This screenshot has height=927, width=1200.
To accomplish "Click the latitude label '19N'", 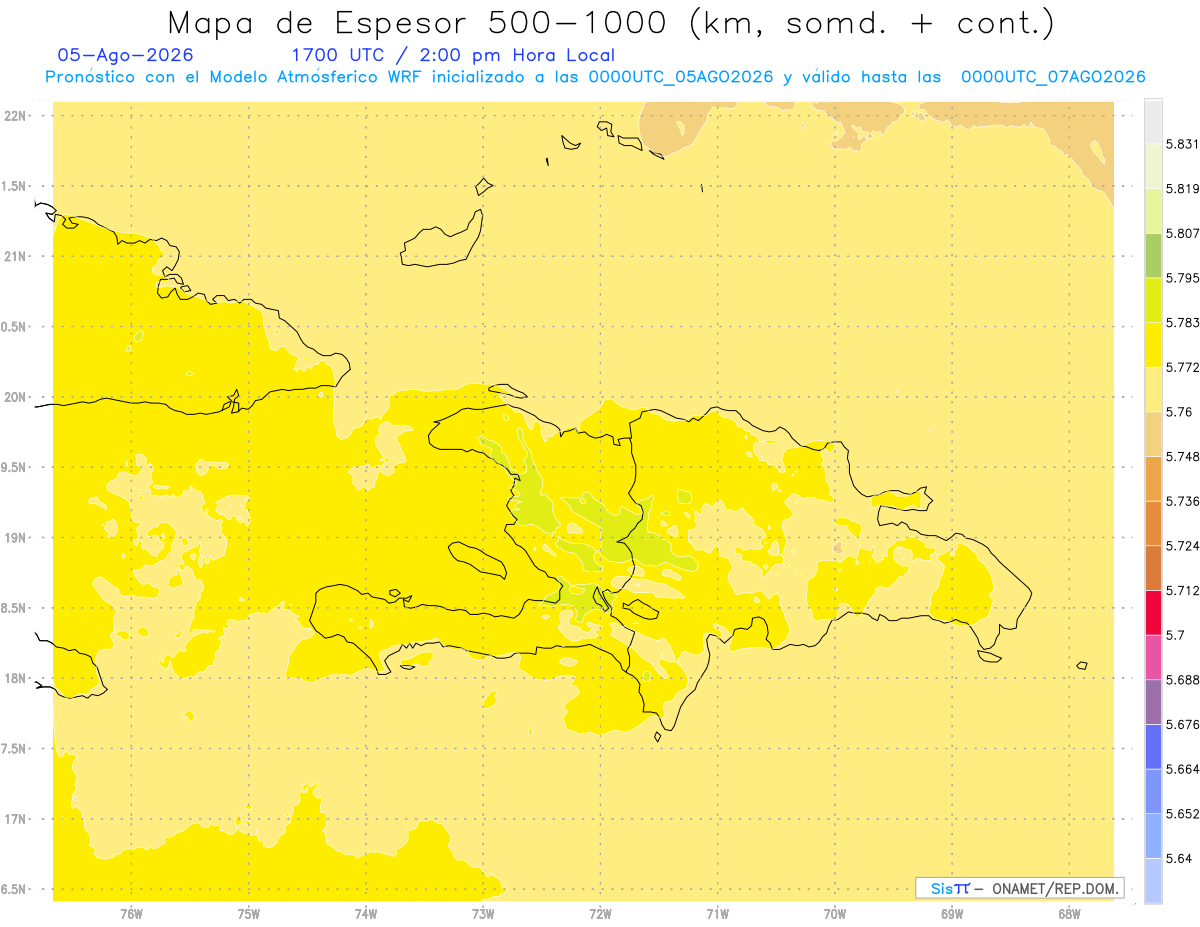I will pyautogui.click(x=15, y=538).
